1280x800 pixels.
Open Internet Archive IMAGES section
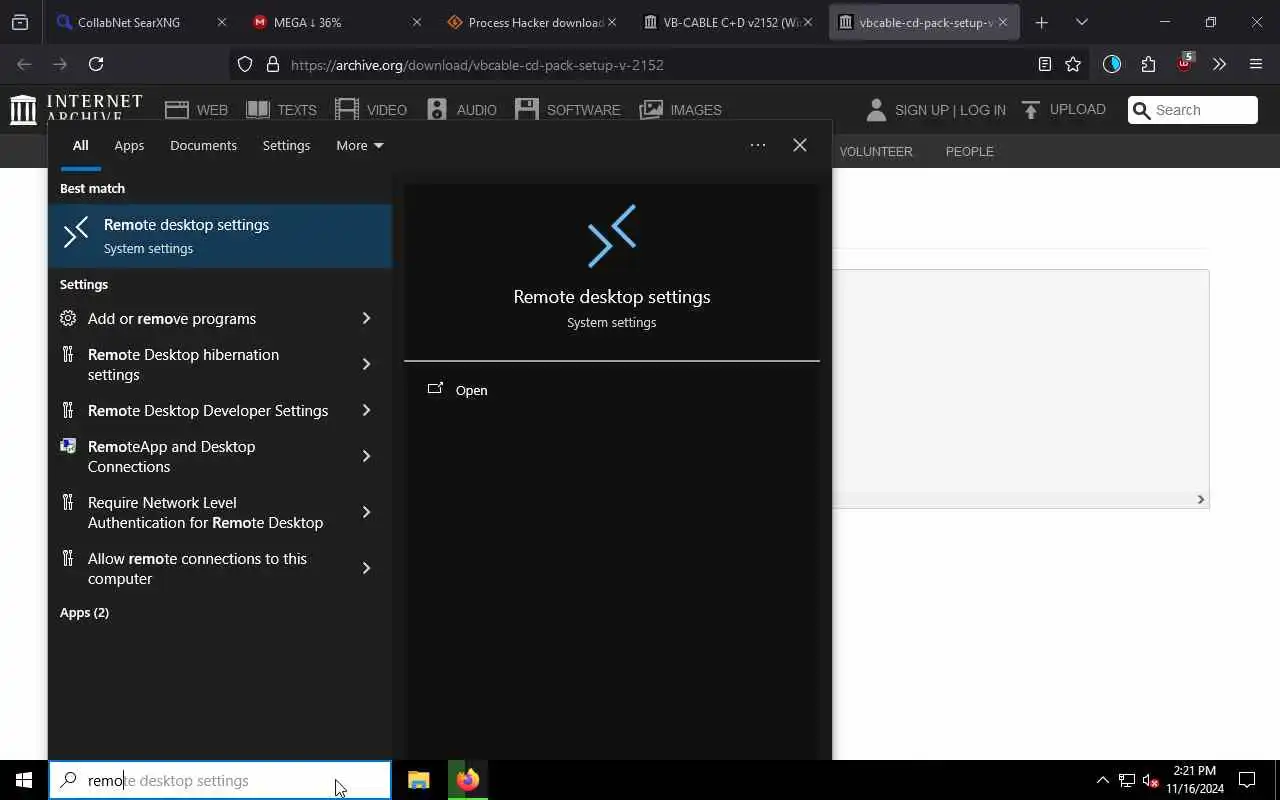[681, 110]
